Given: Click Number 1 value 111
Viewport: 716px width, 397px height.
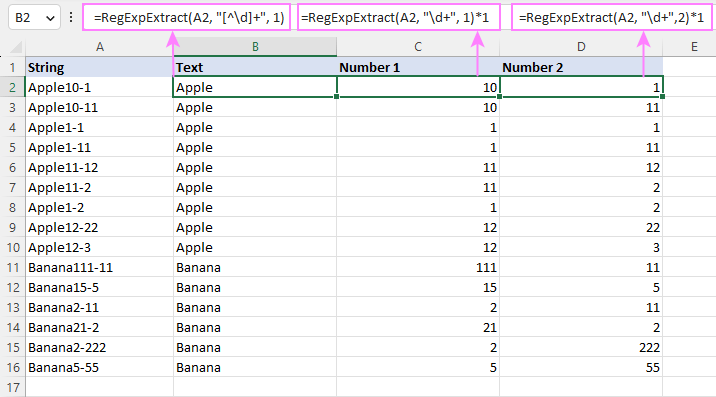Looking at the screenshot, I should tap(418, 267).
